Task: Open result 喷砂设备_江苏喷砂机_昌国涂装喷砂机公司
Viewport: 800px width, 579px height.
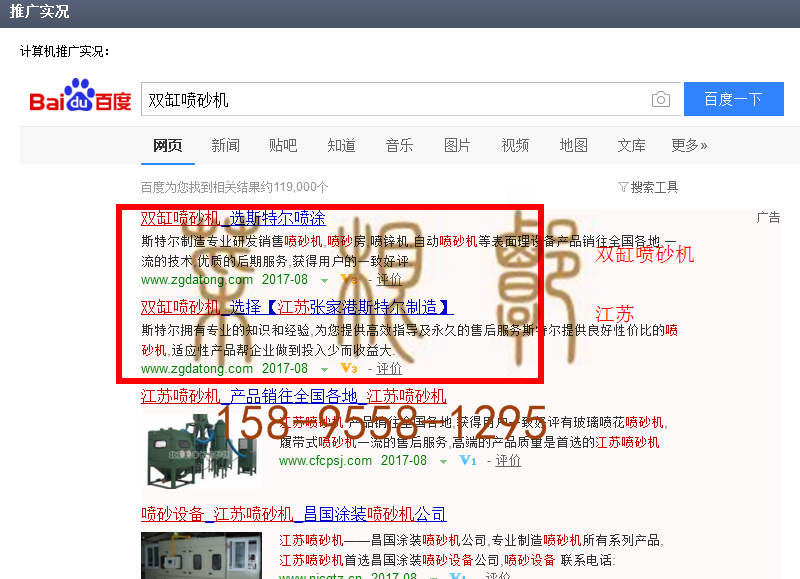Action: pyautogui.click(x=293, y=514)
